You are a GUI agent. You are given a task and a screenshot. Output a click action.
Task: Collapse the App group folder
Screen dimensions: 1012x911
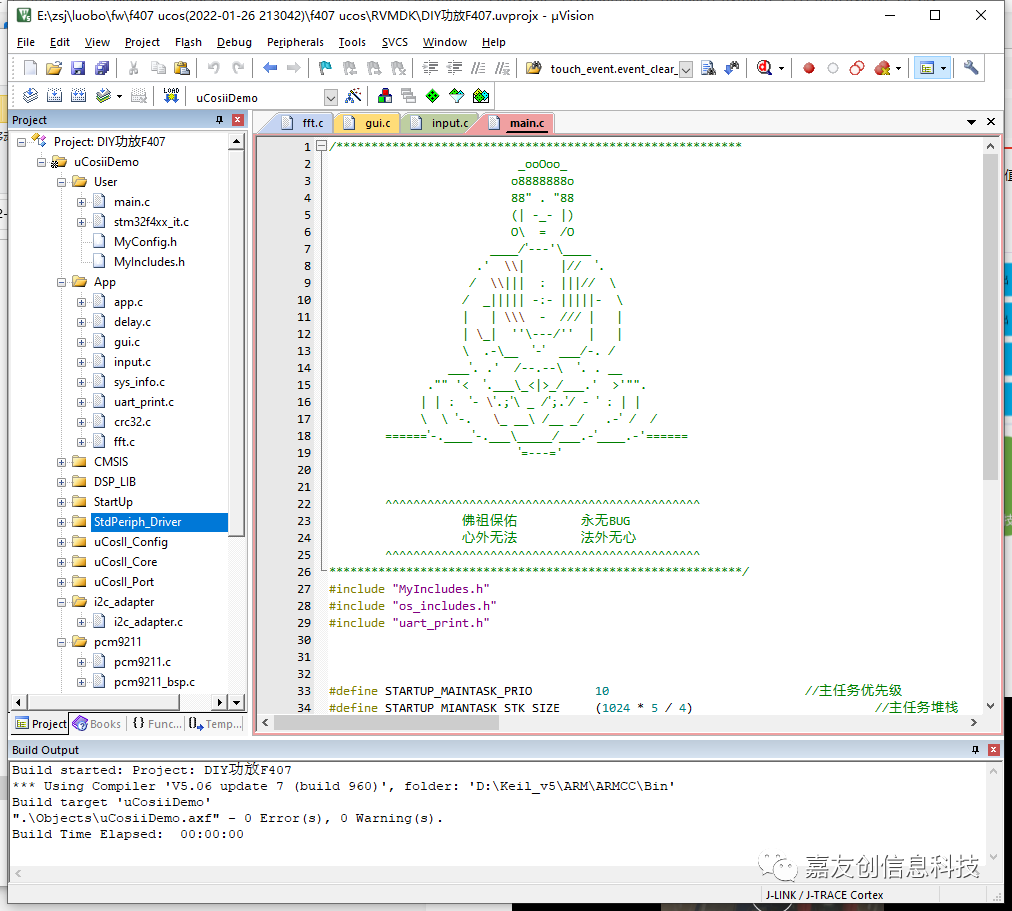pos(61,282)
